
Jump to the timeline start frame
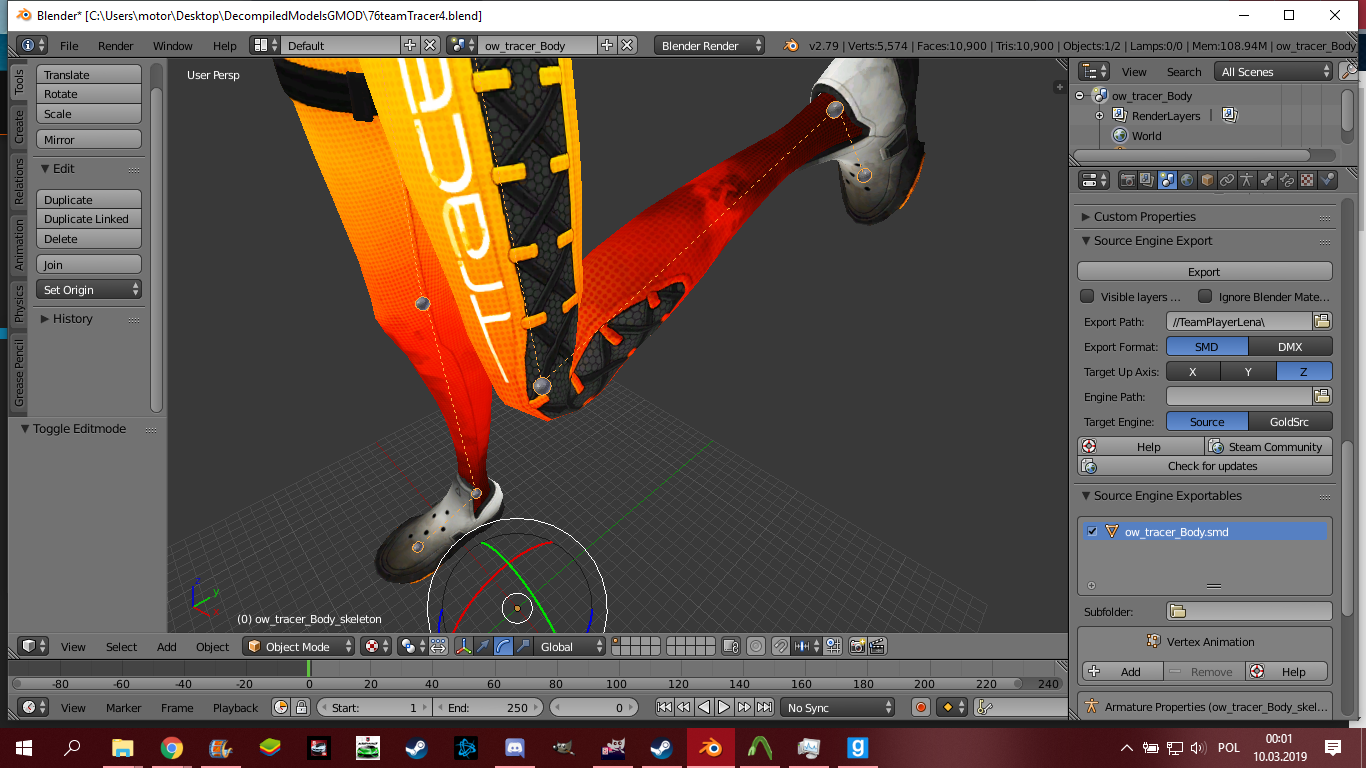664,707
